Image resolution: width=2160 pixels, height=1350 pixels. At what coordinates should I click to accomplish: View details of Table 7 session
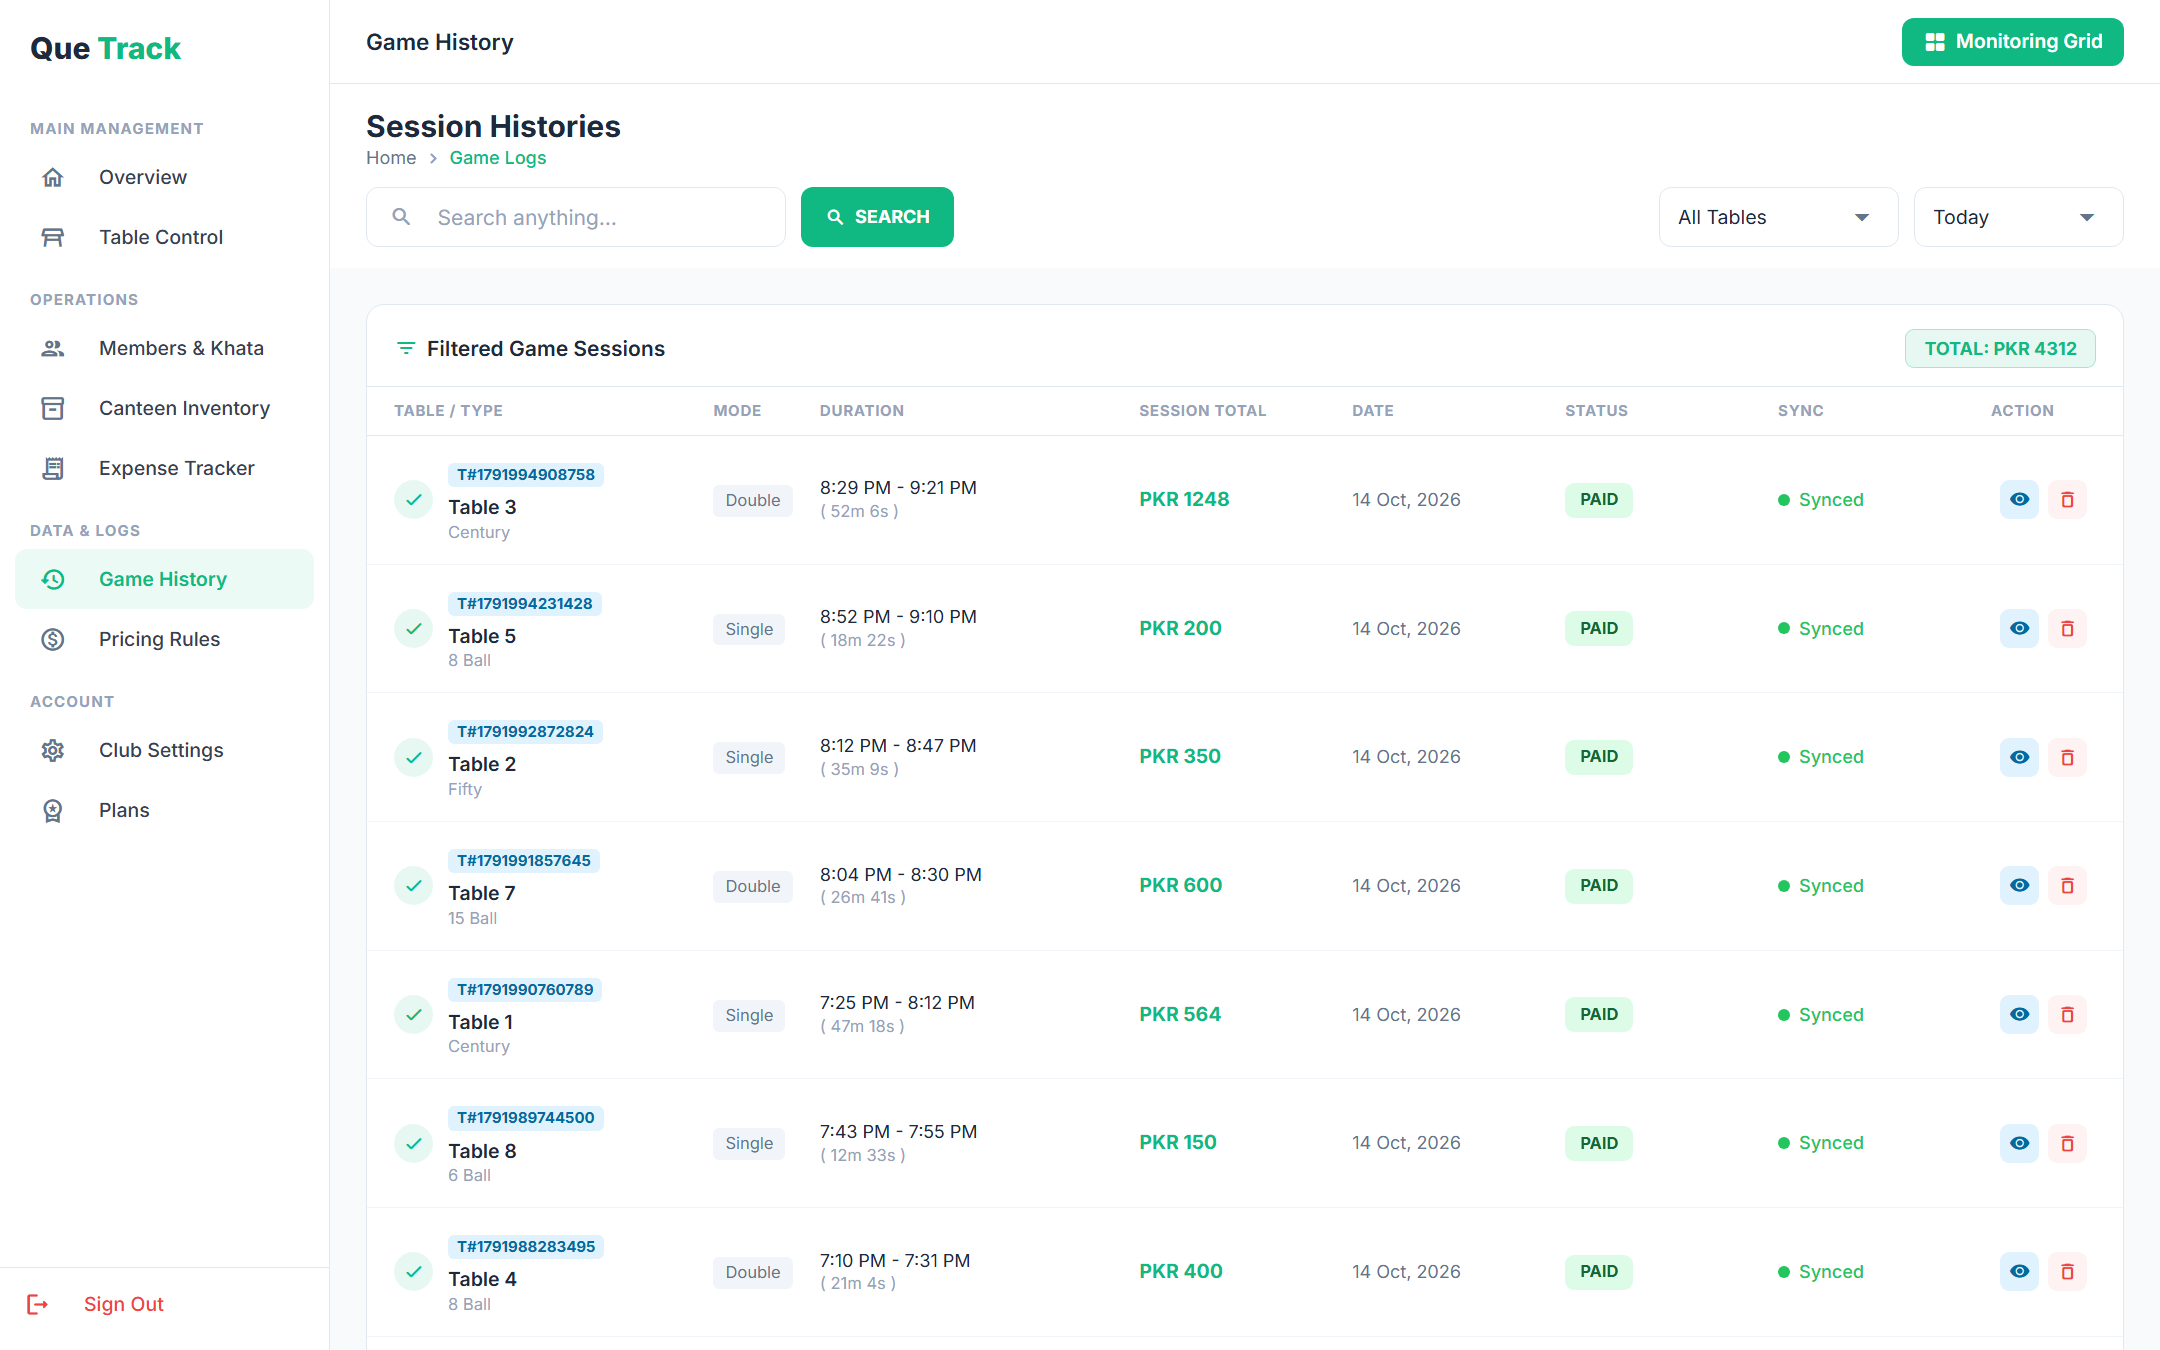[2019, 886]
